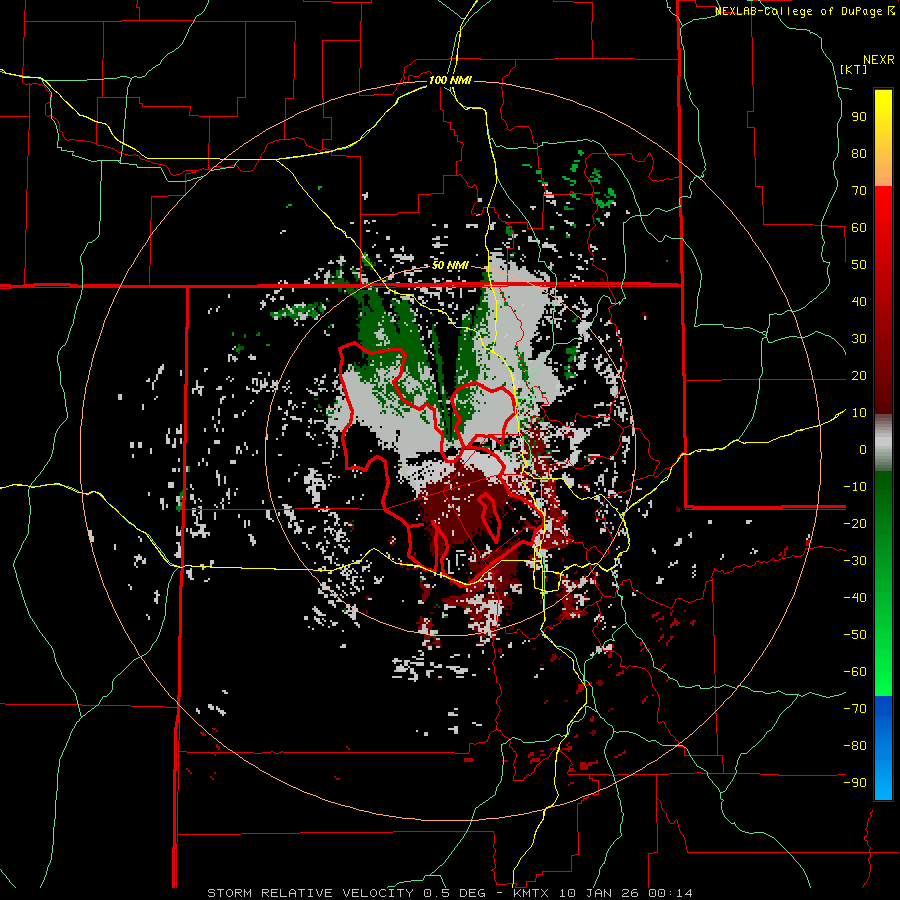Image resolution: width=900 pixels, height=900 pixels.
Task: Click the "NEXR" label above the color bar
Action: pos(879,60)
